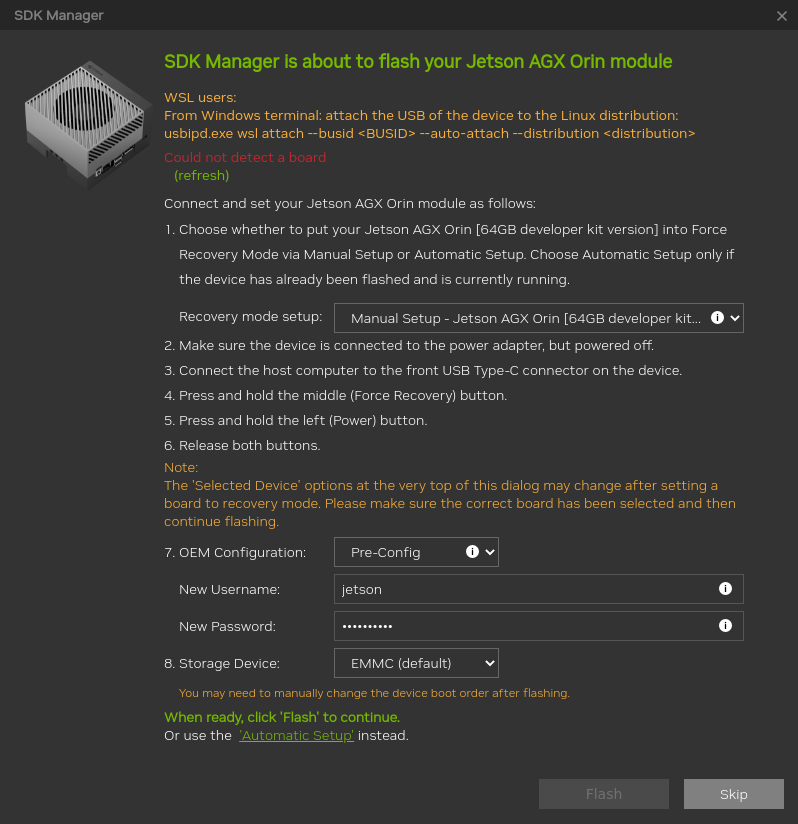Click the refresh link to detect board
Viewport: 798px width, 824px height.
click(201, 175)
